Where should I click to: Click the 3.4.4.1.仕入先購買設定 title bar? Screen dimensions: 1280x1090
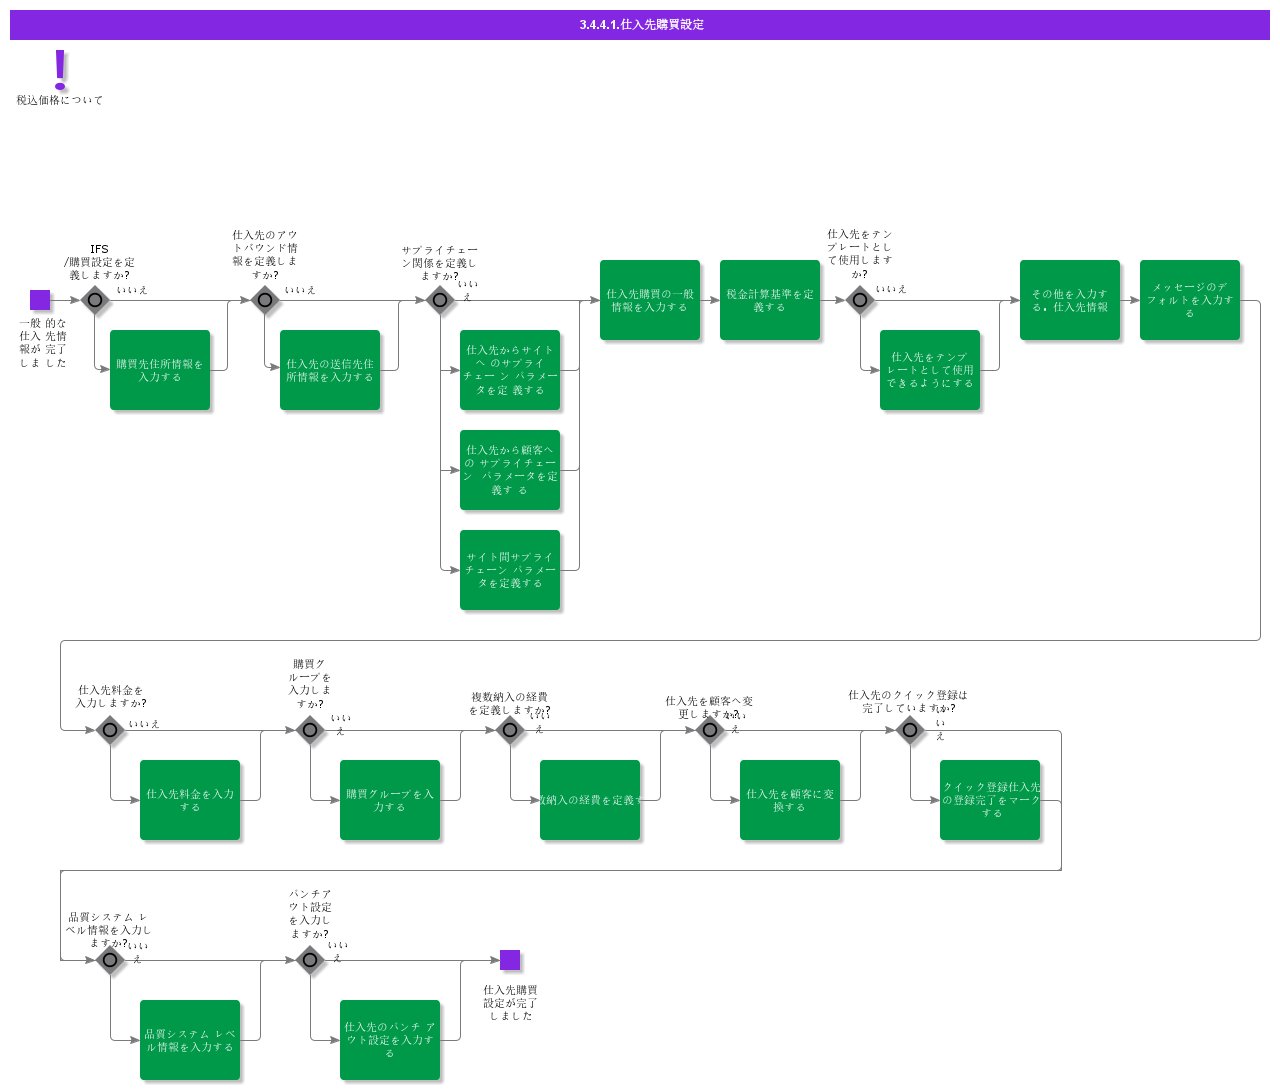click(640, 25)
